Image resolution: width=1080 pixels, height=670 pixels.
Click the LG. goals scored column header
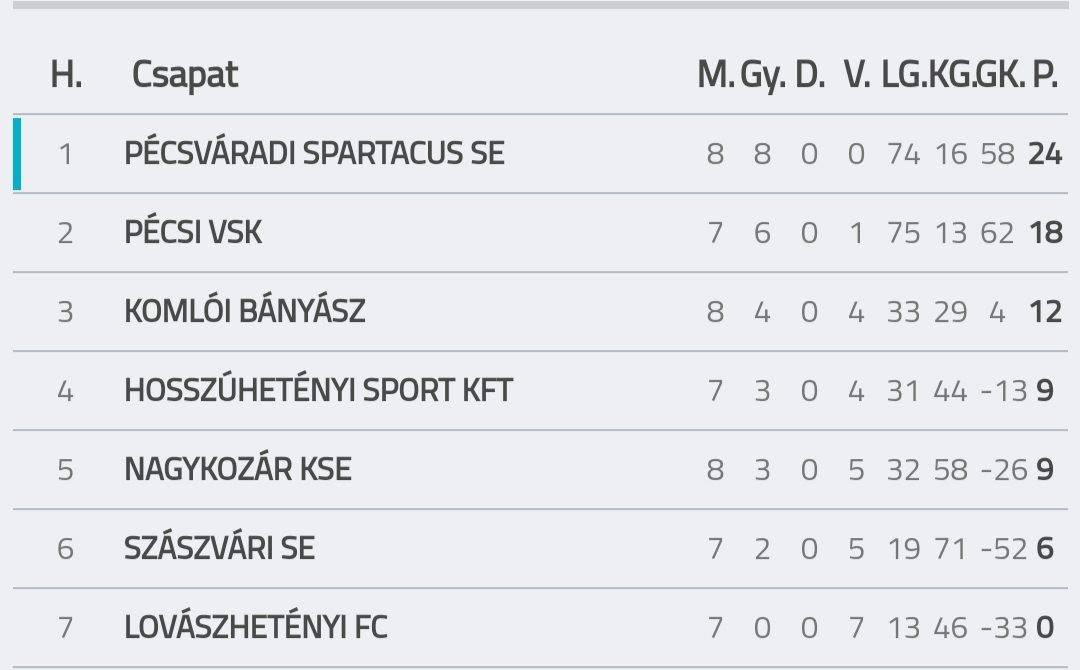coord(904,74)
